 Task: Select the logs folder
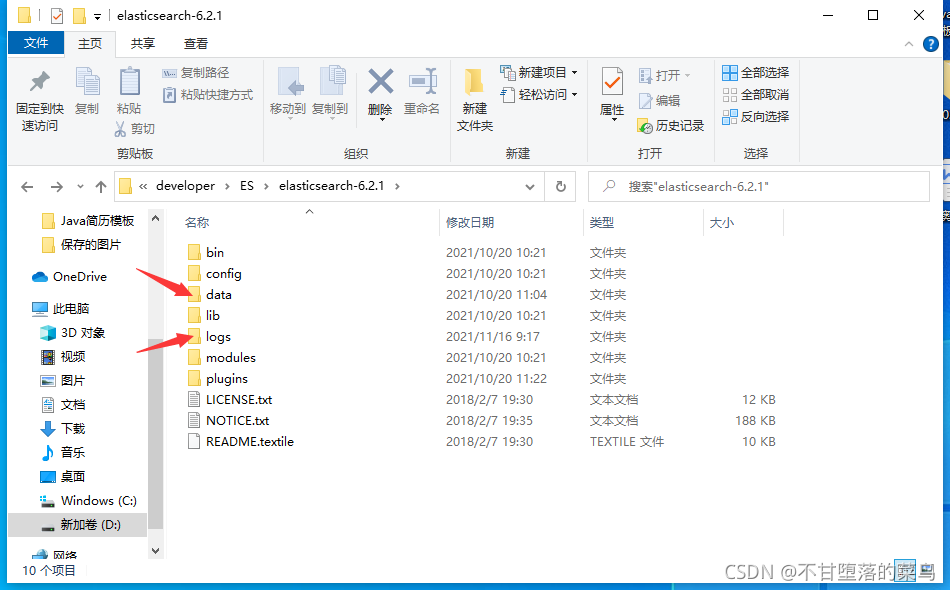tap(210, 337)
